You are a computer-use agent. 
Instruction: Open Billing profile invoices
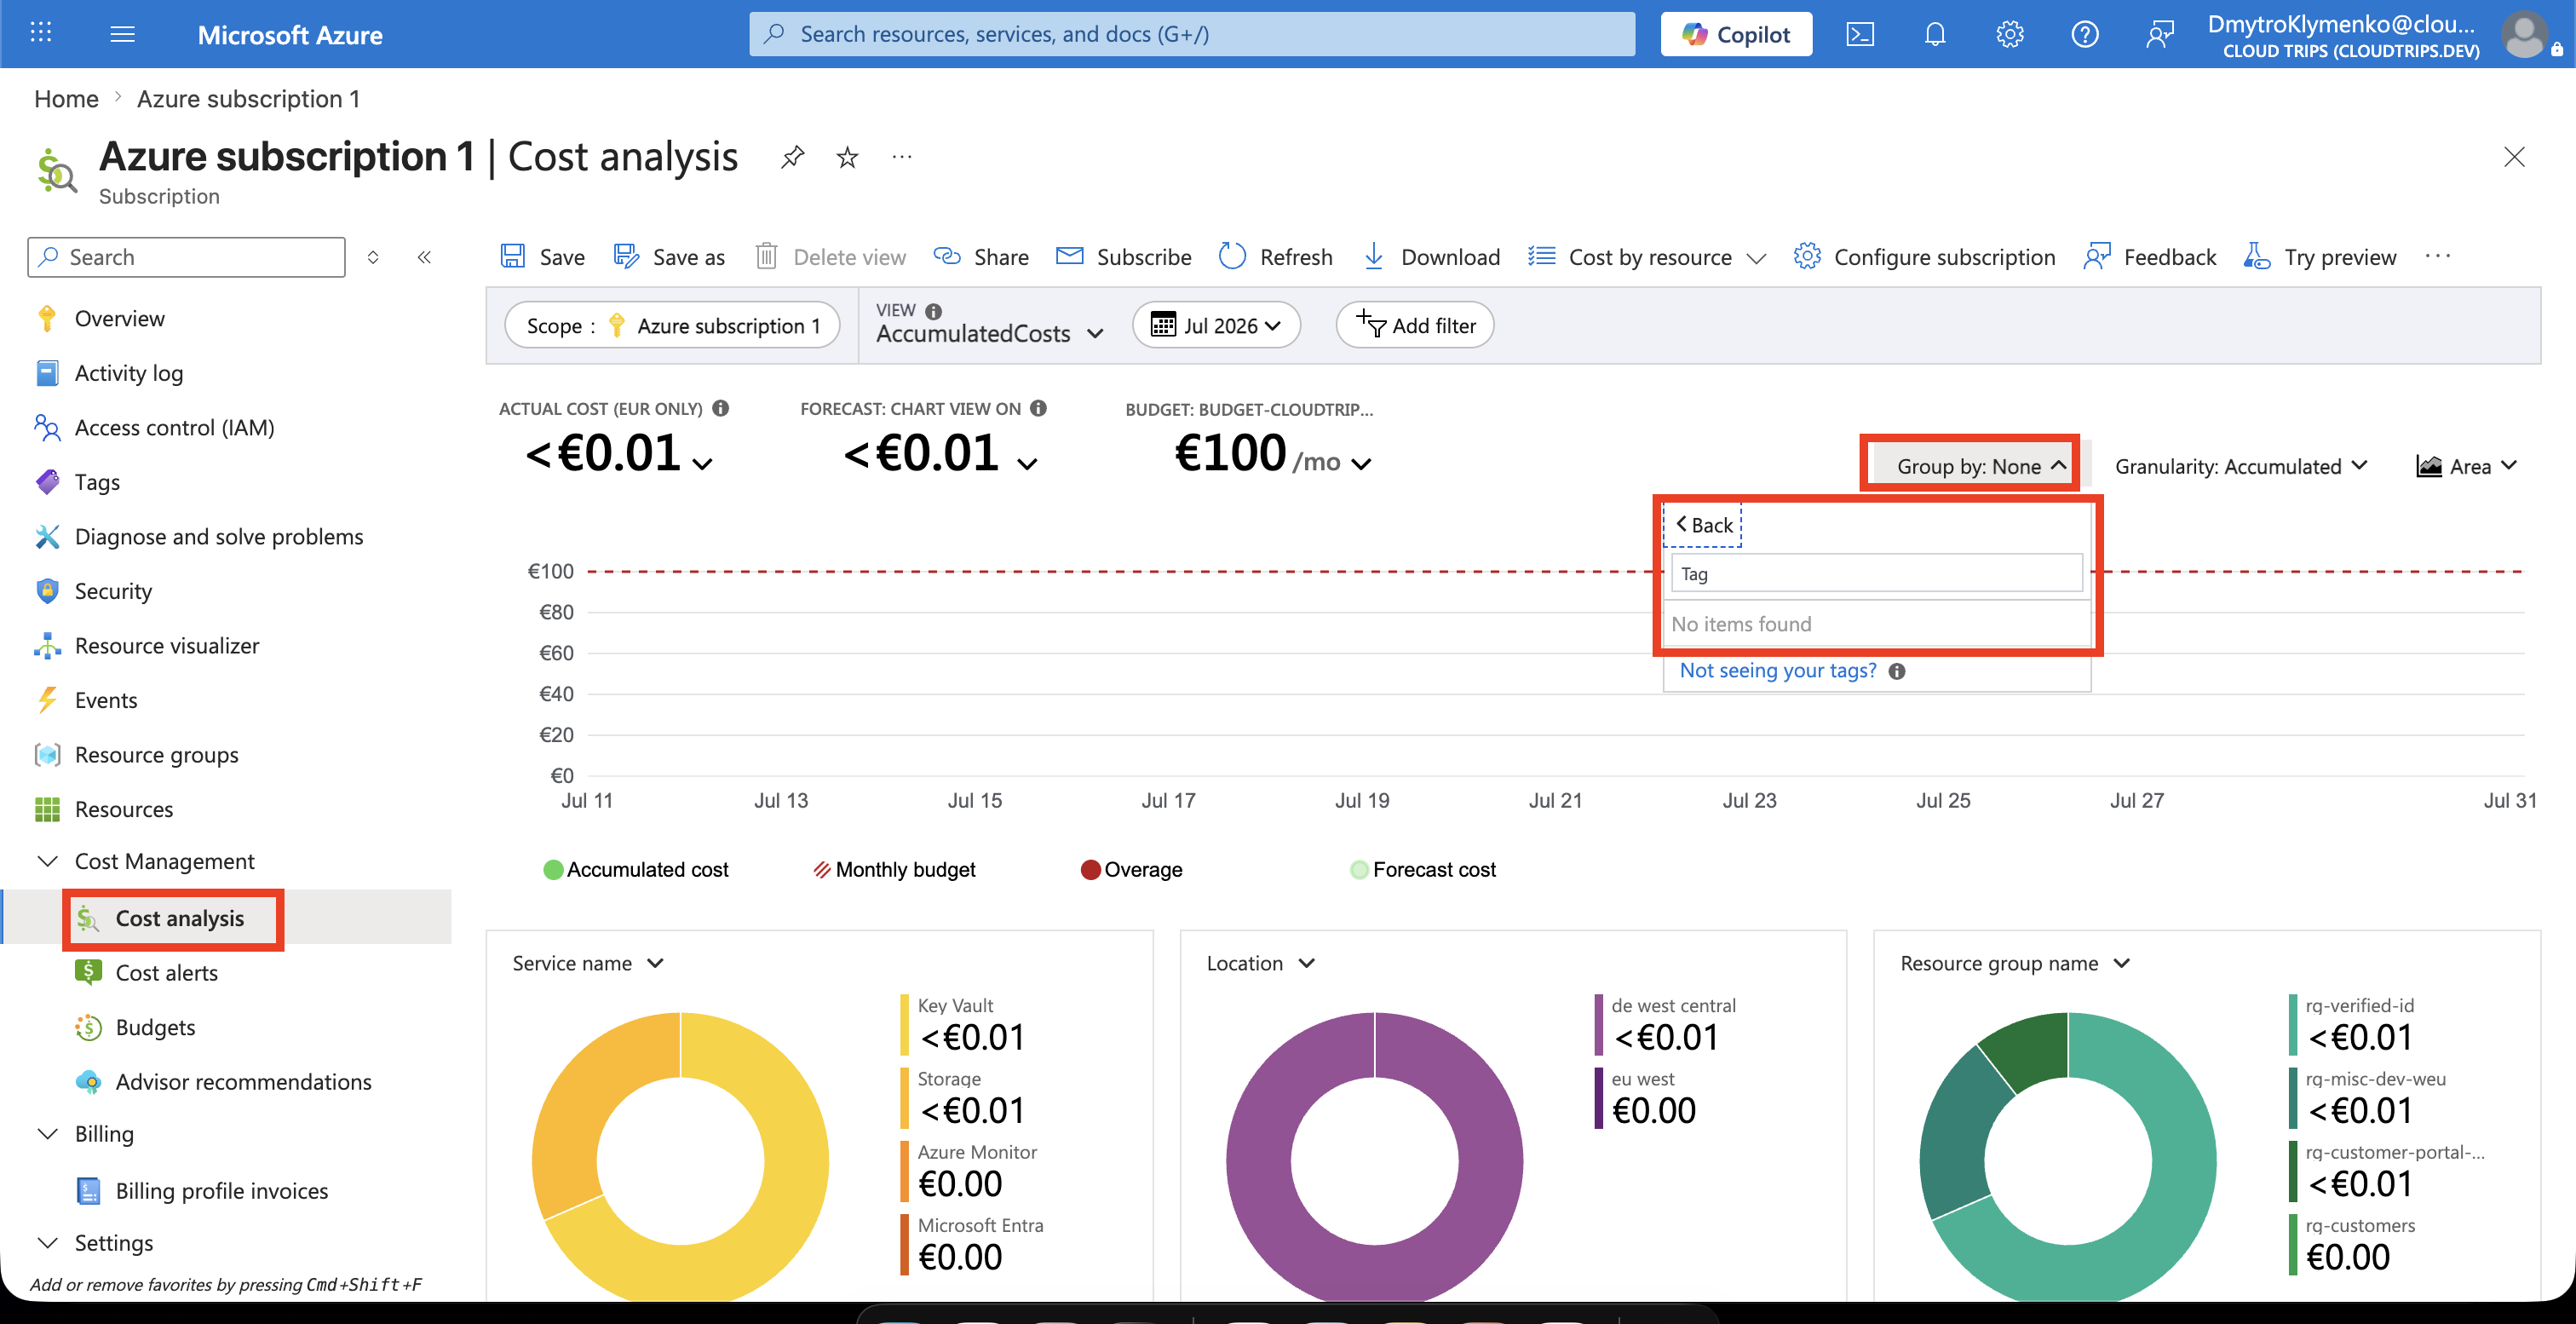coord(221,1190)
